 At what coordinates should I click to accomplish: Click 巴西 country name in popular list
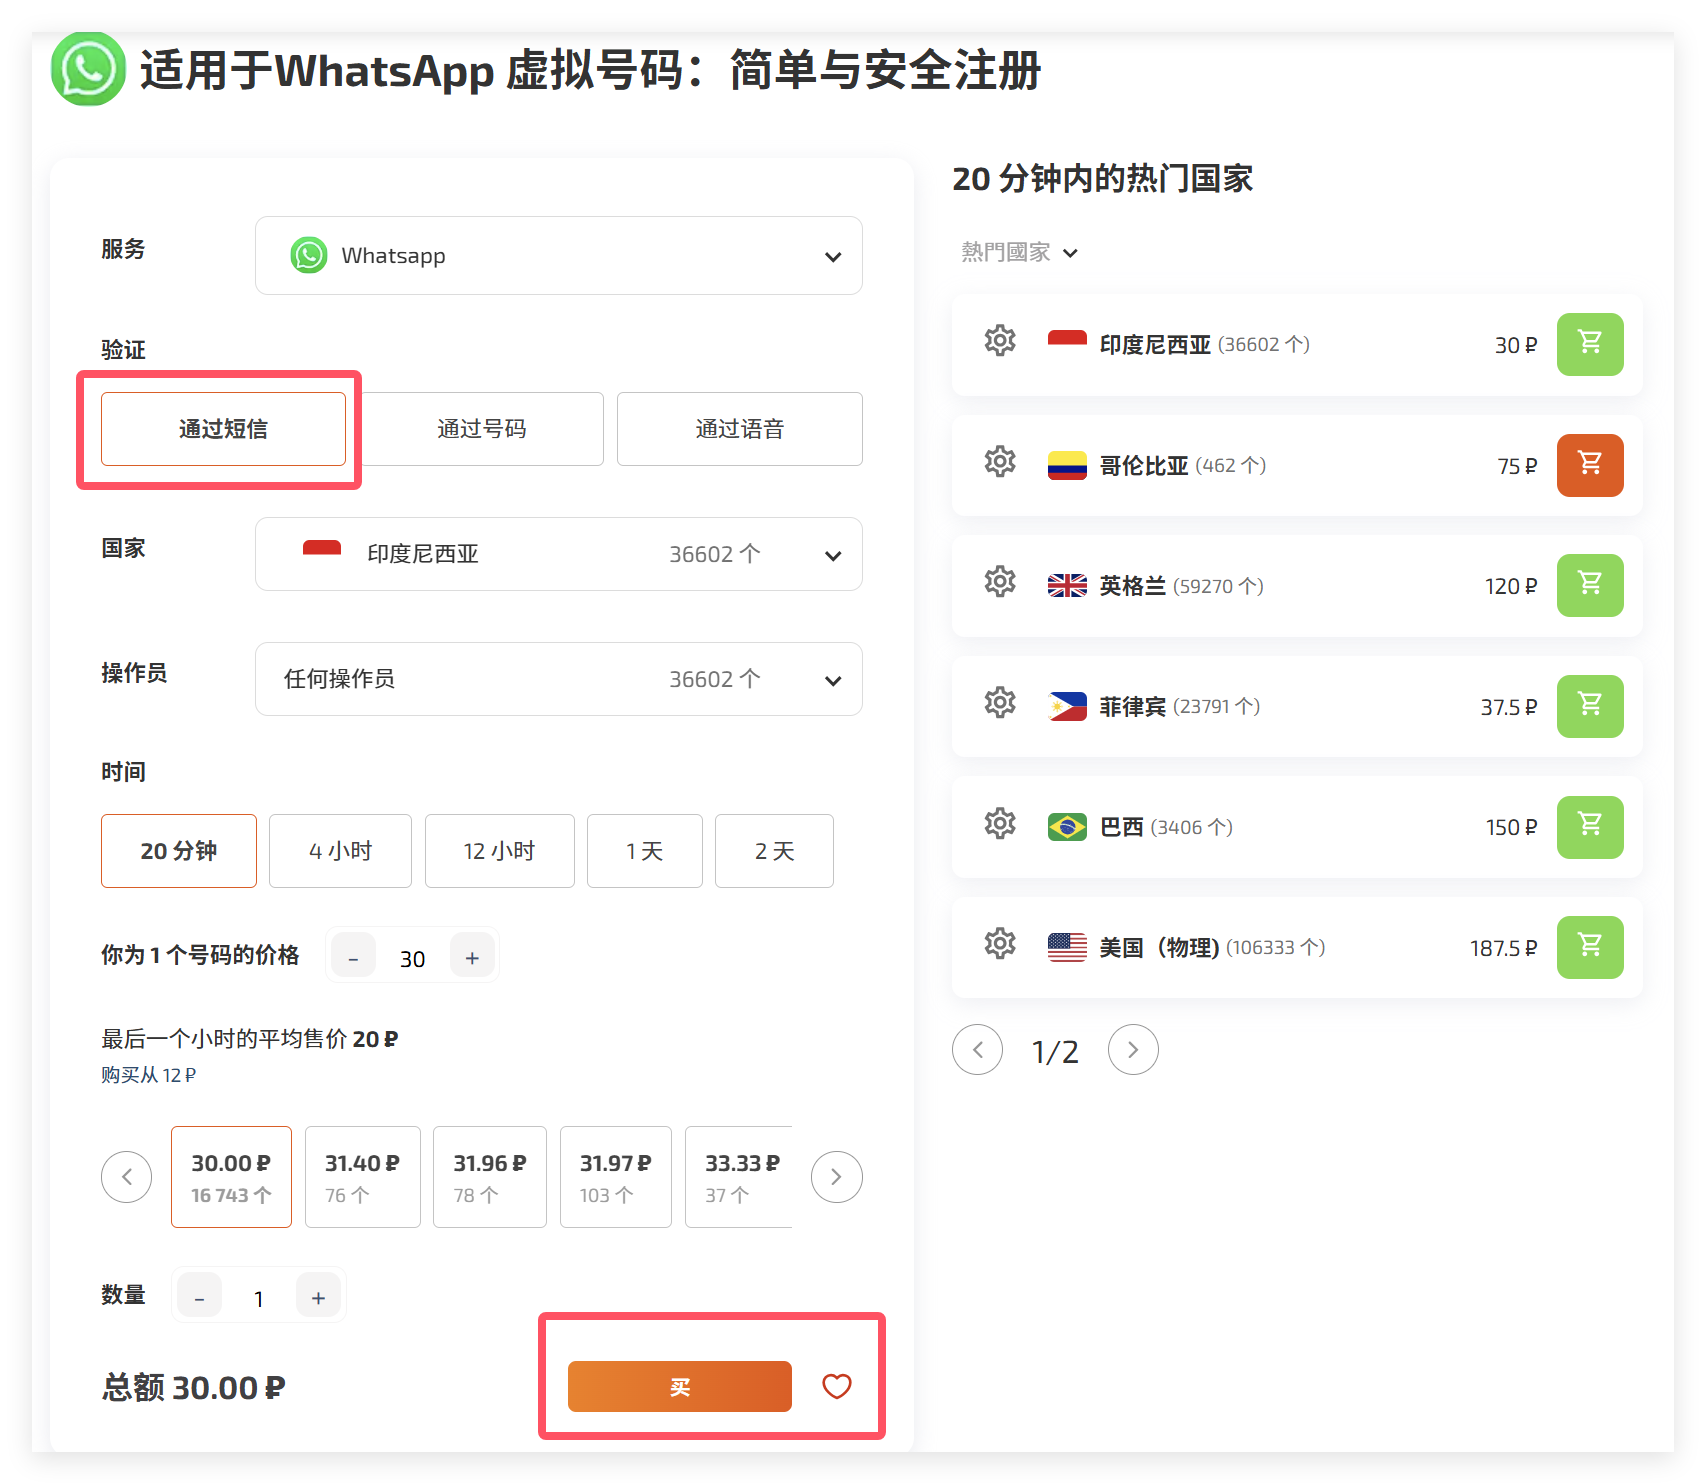[1122, 827]
